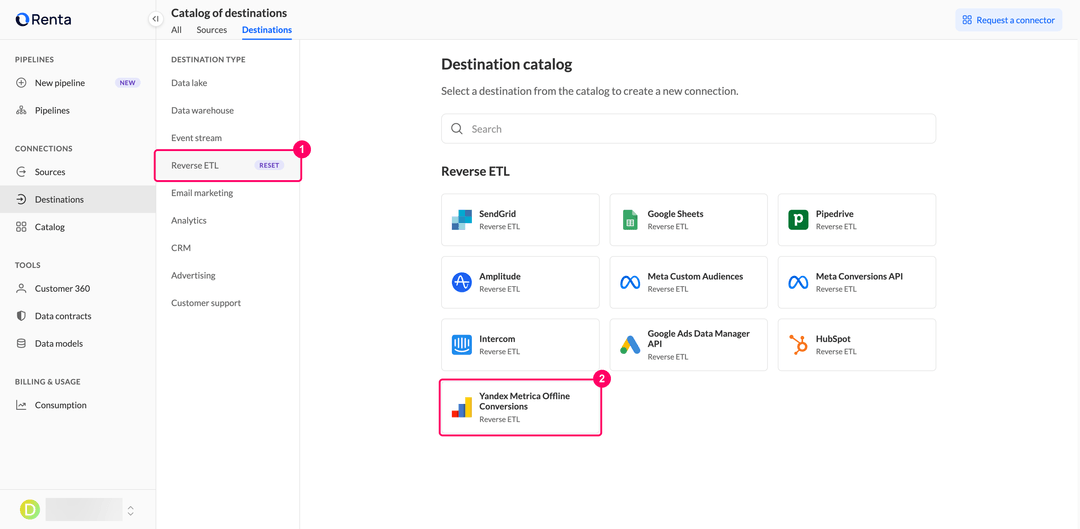
Task: Collapse the sidebar with arrow button
Action: point(156,19)
